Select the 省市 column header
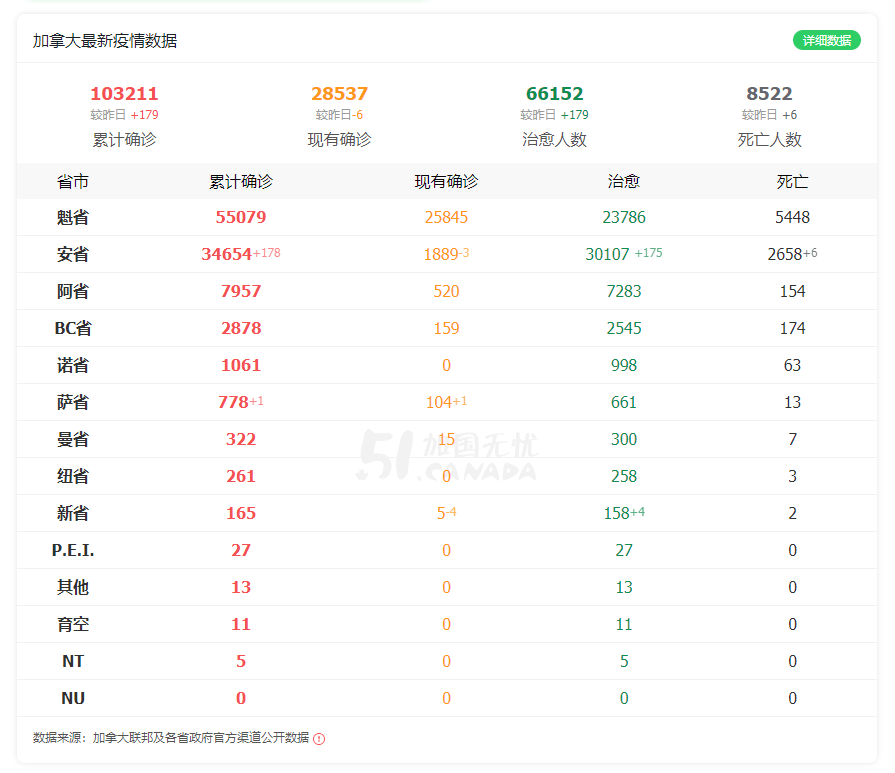 tap(73, 182)
